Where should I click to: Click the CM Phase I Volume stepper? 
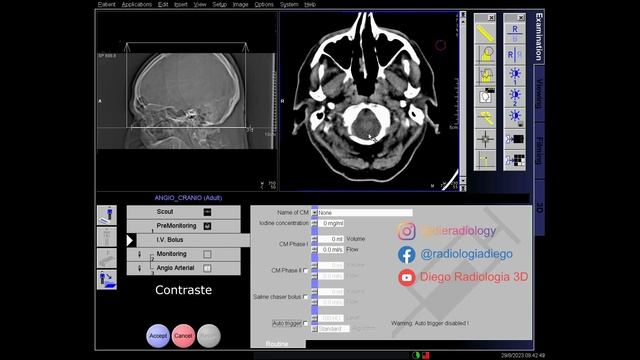(x=314, y=239)
